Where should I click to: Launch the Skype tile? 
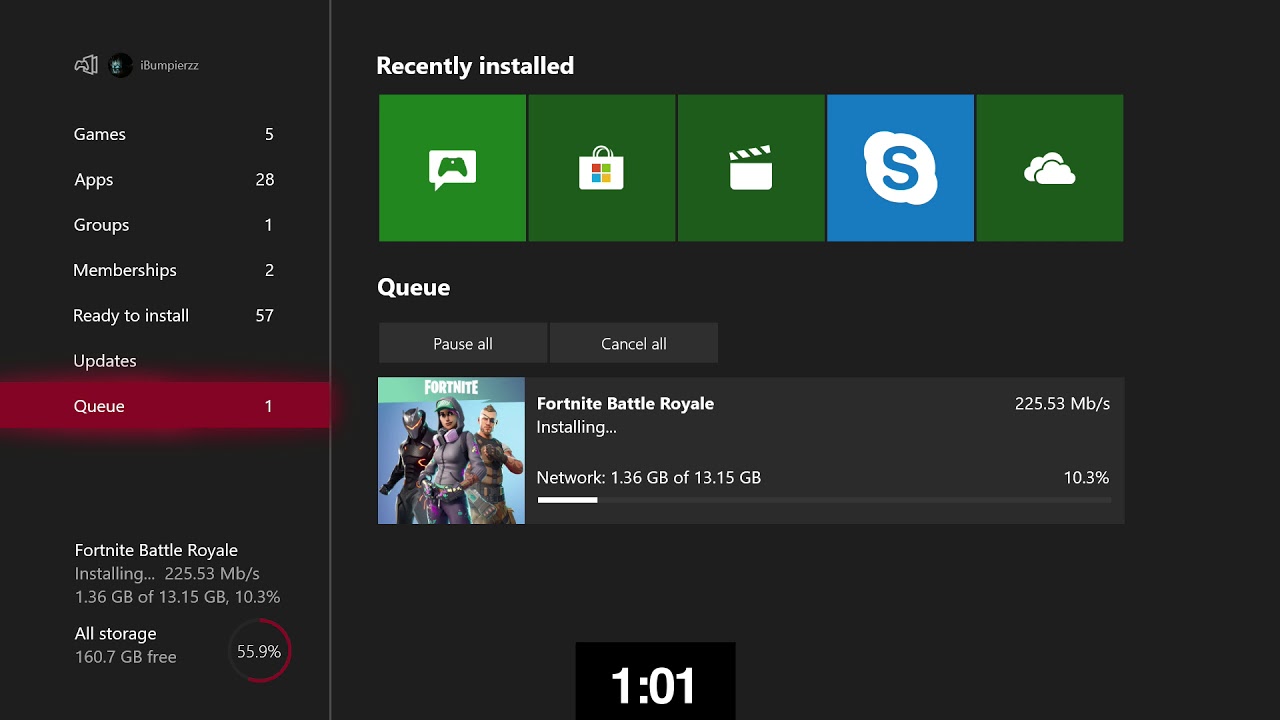pos(900,168)
